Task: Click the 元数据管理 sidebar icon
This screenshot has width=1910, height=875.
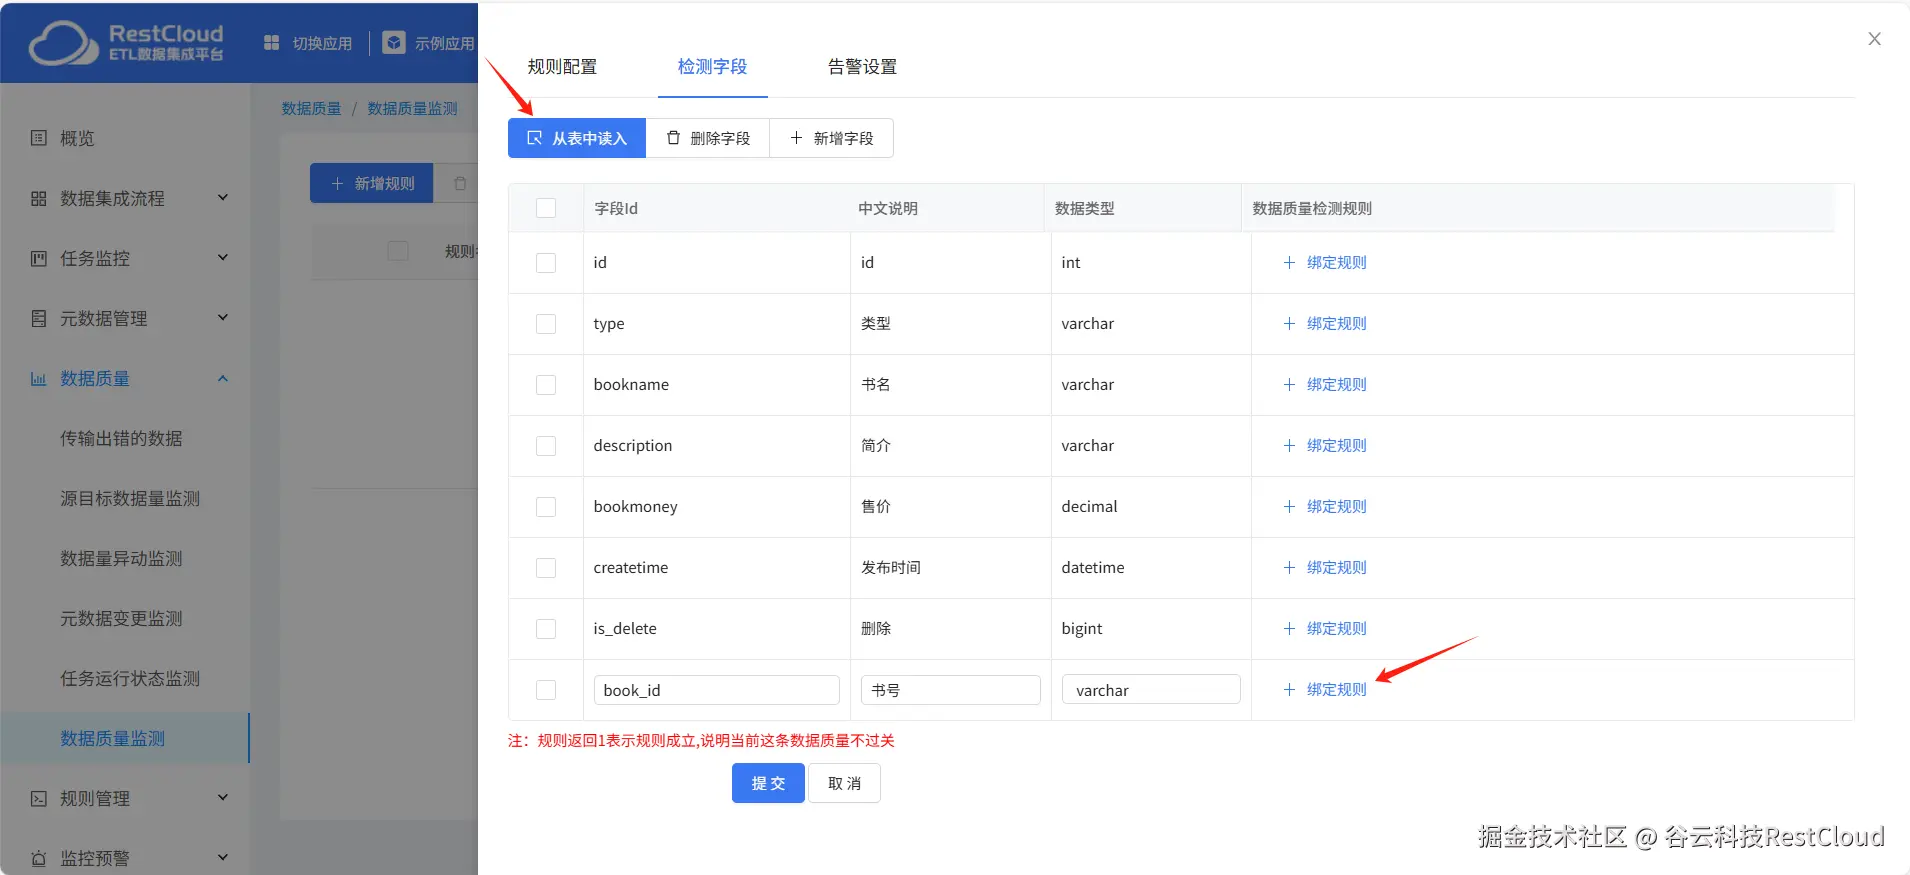Action: (x=39, y=318)
